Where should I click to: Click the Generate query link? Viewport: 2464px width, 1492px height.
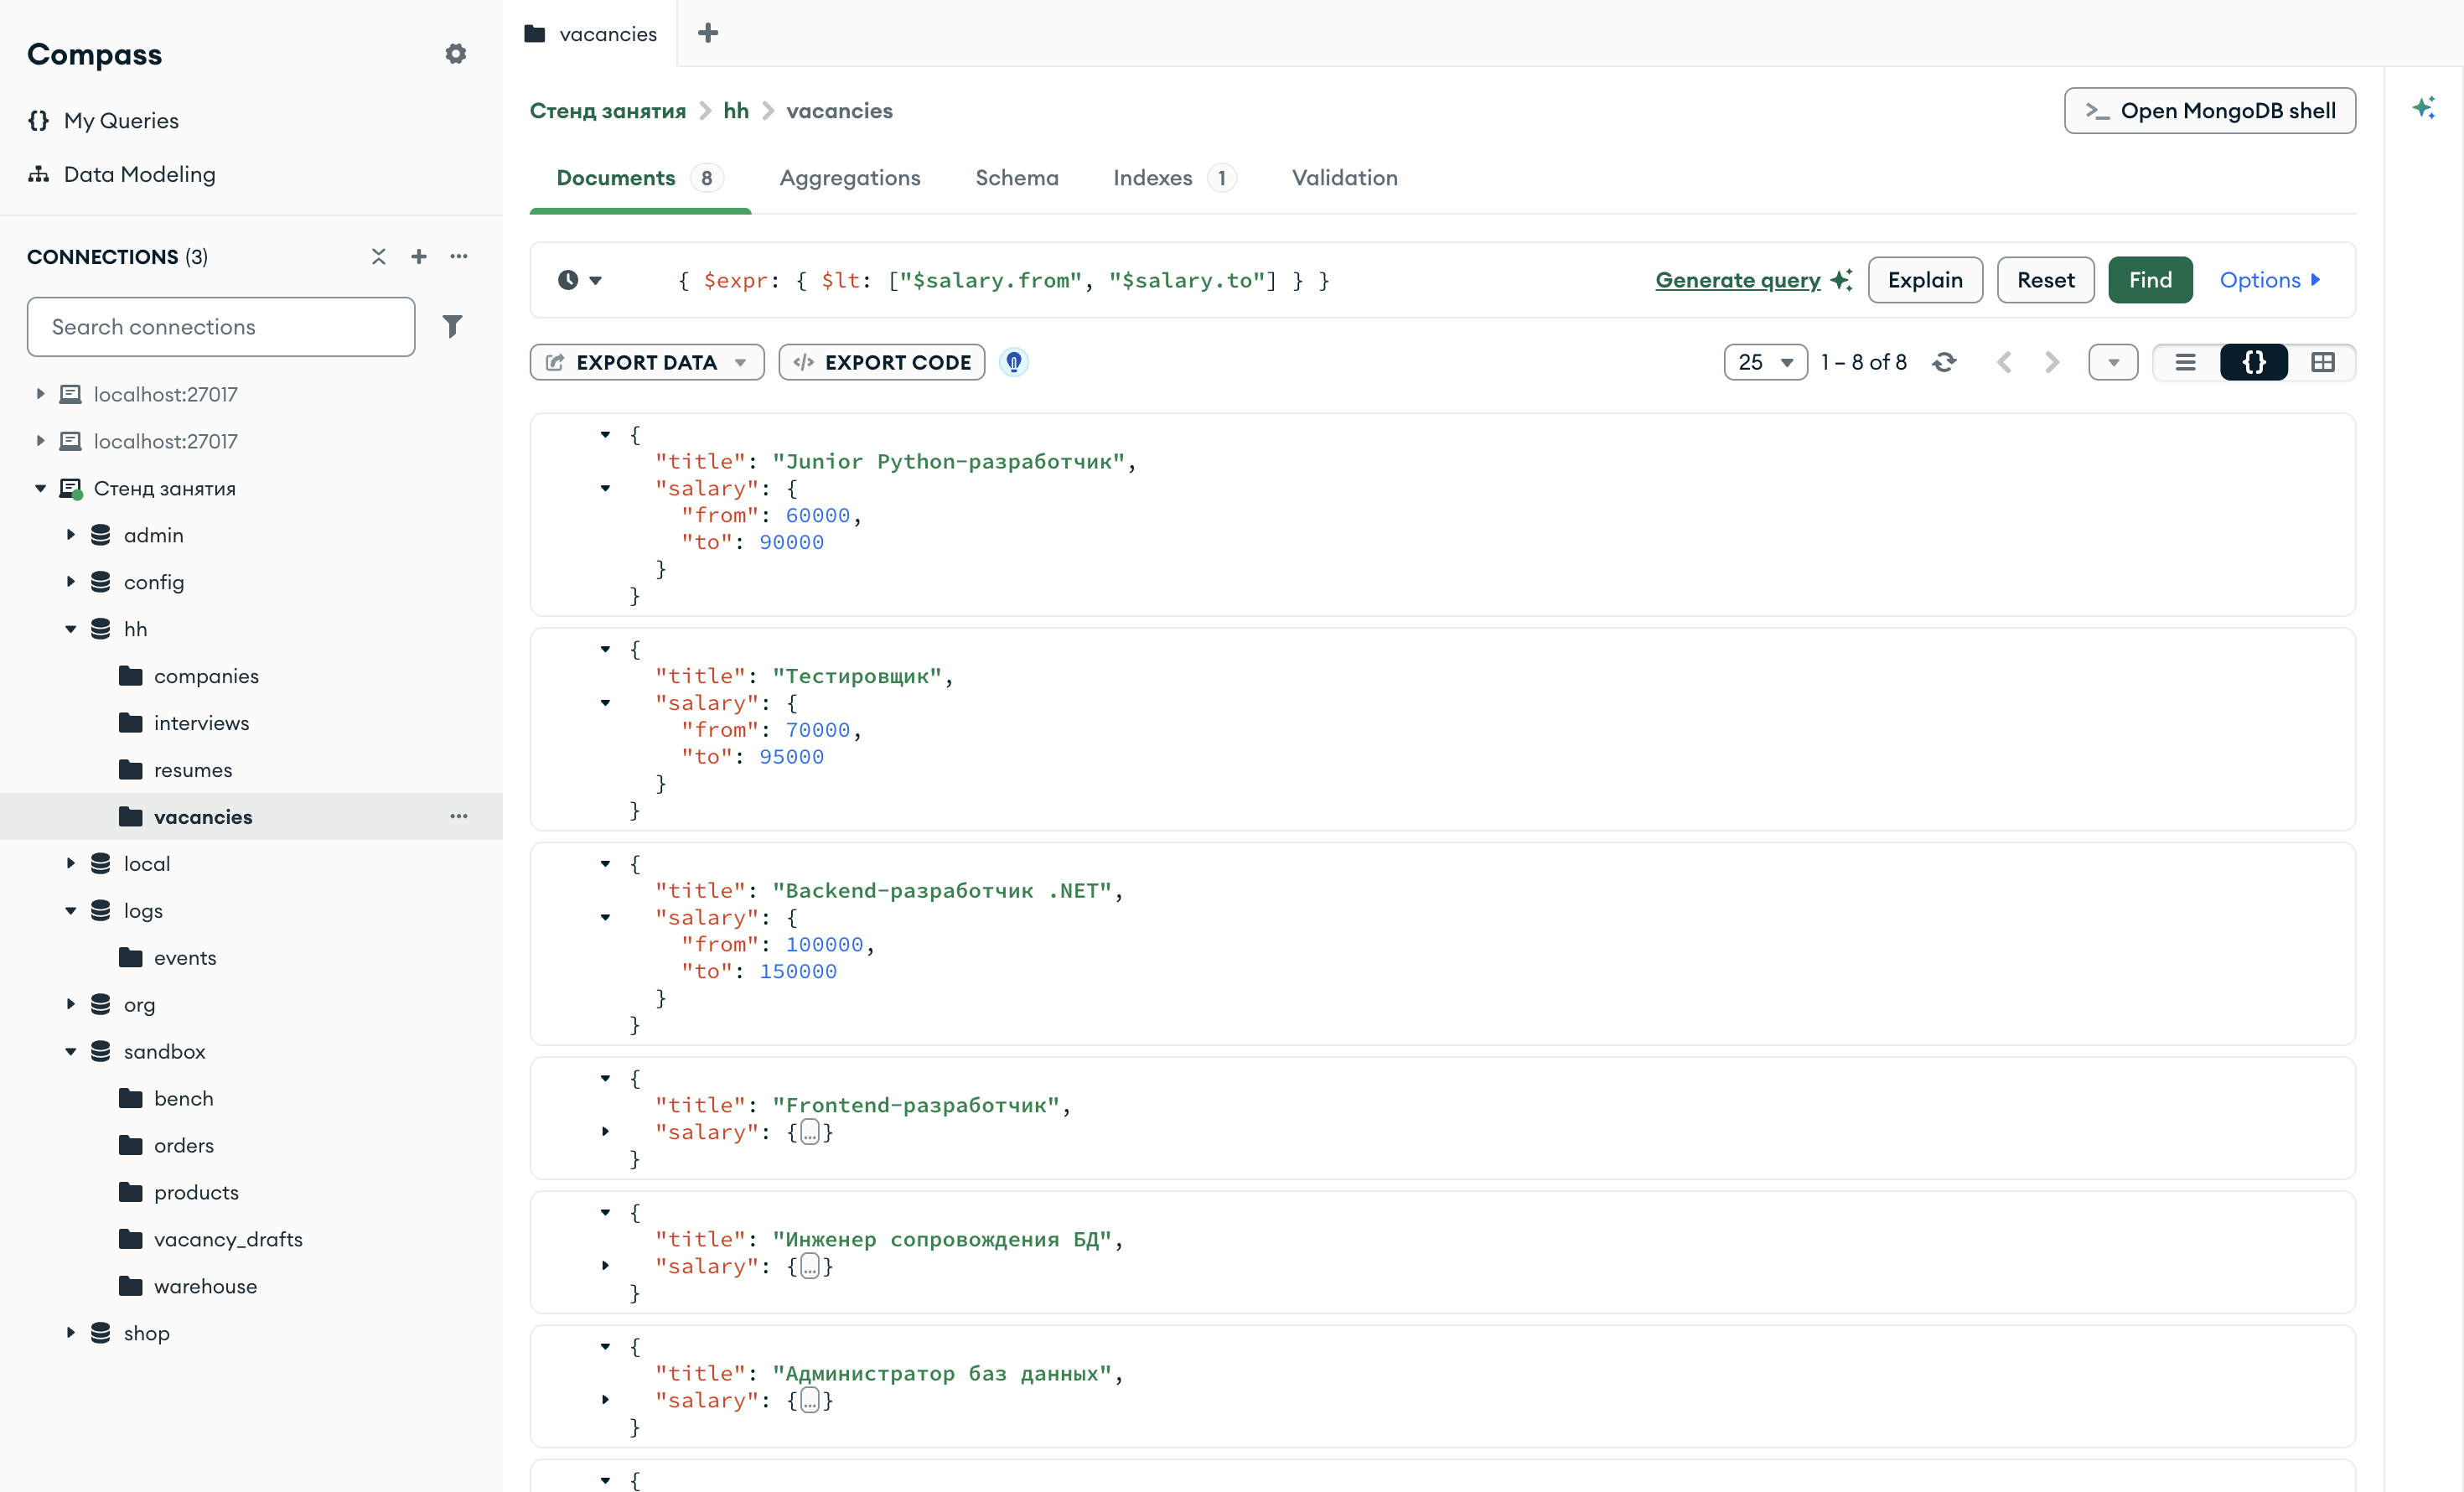click(x=1738, y=280)
